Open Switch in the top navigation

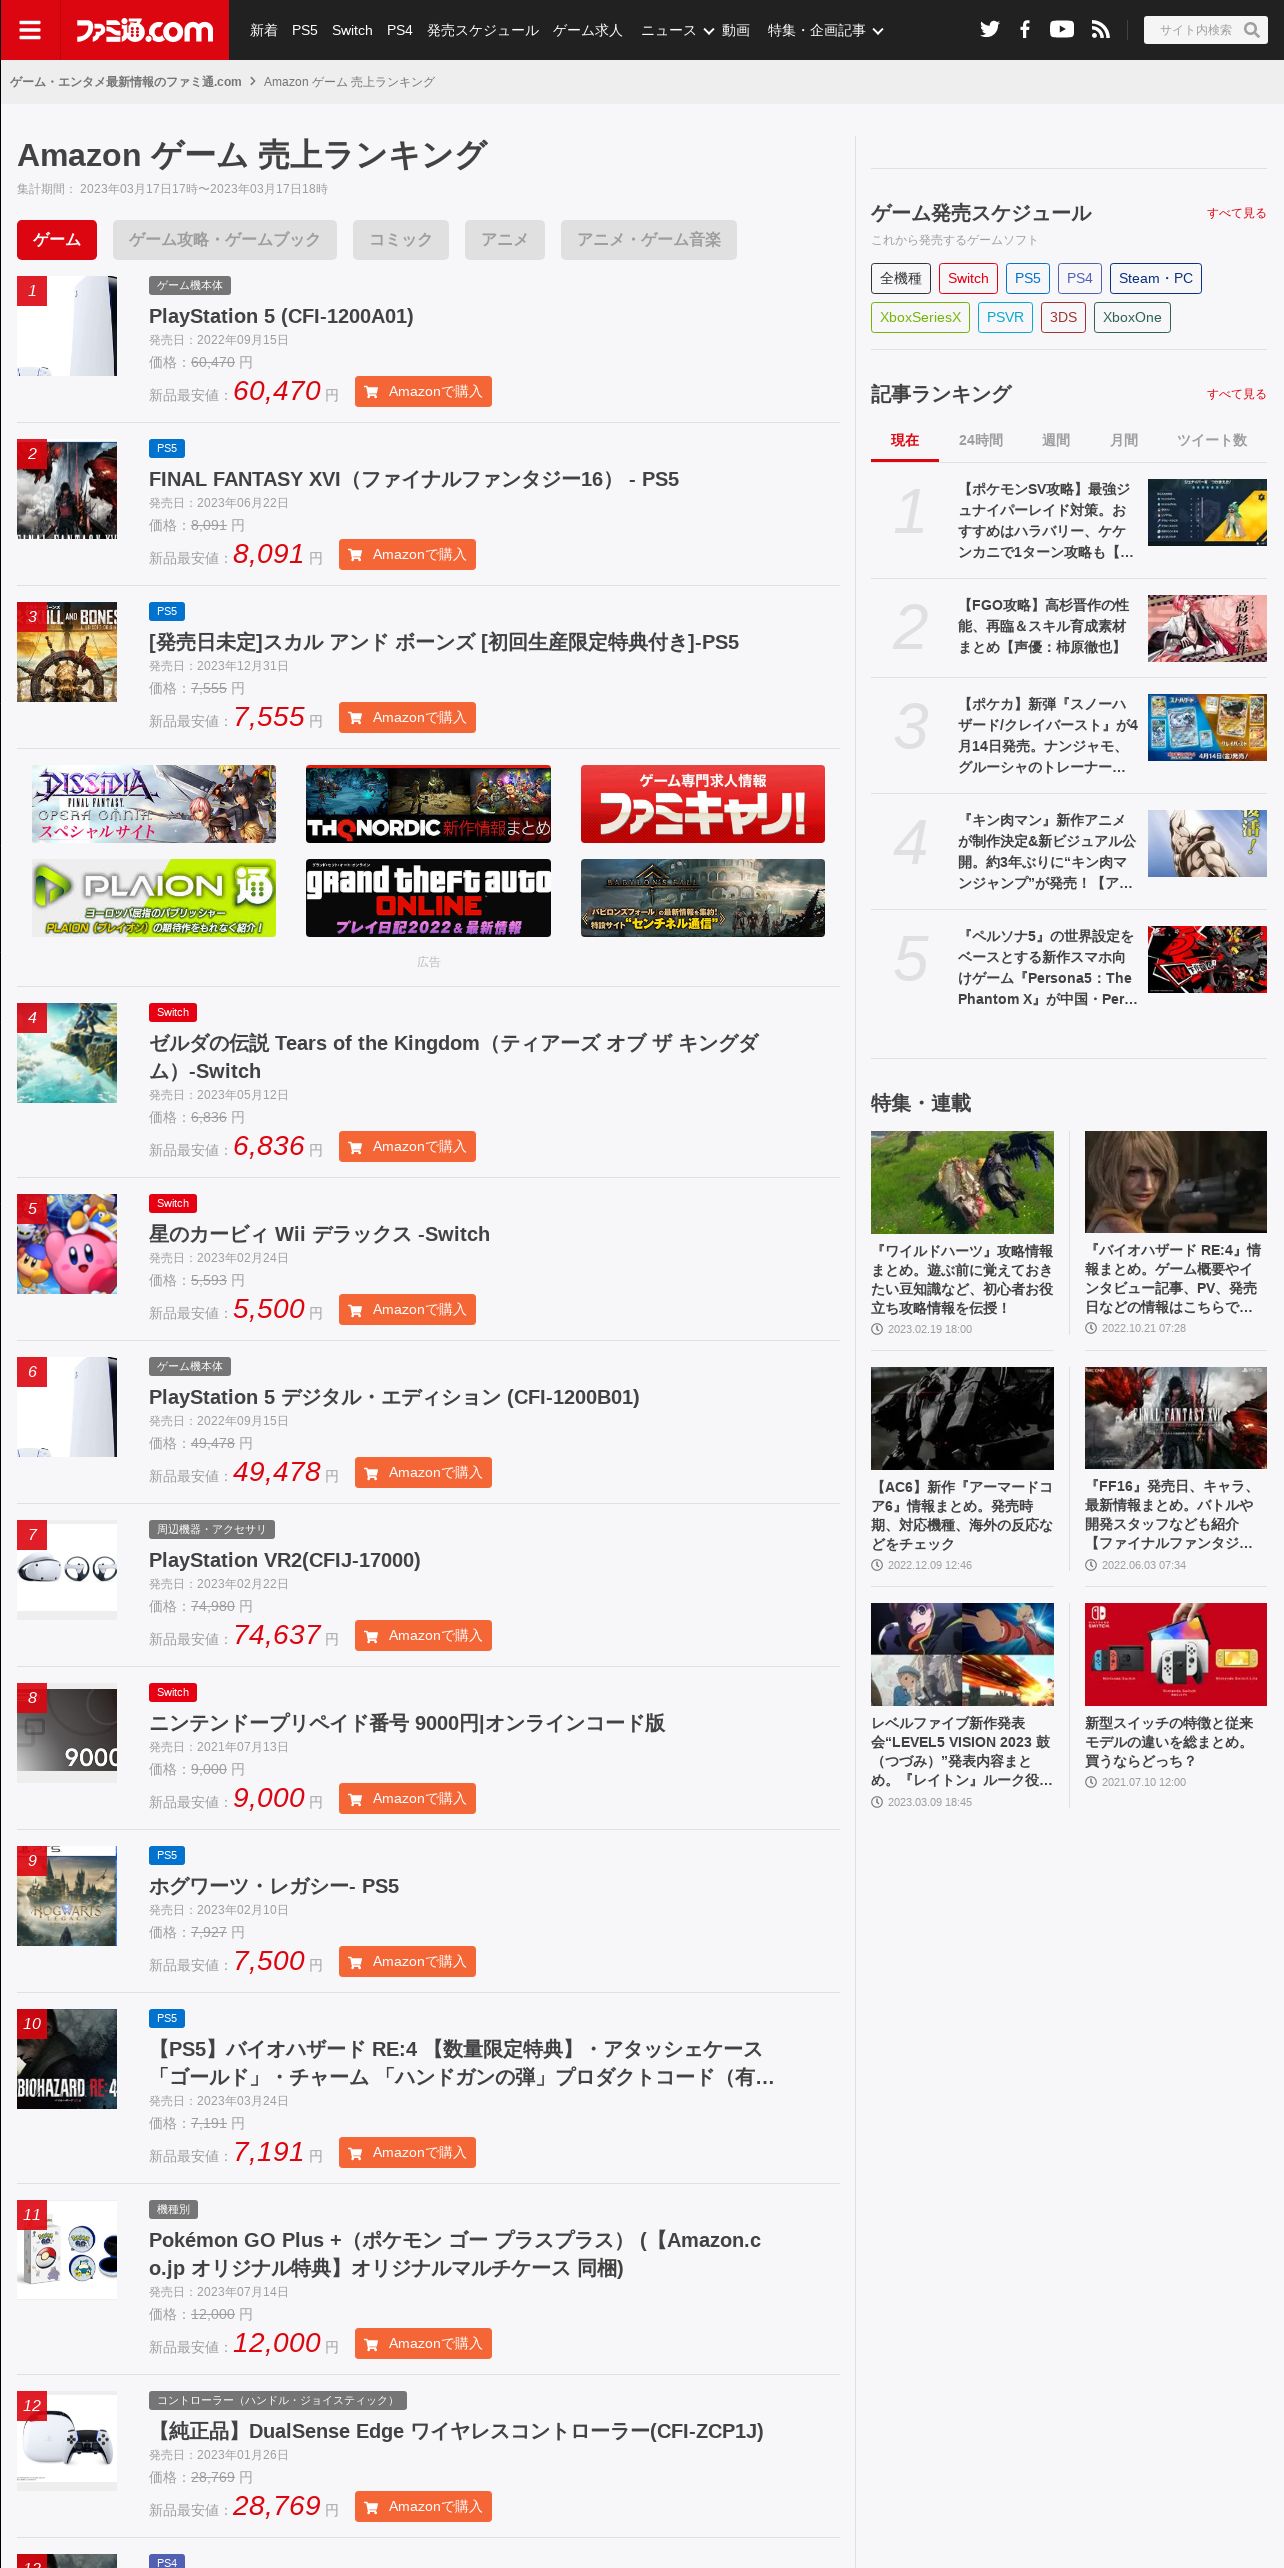352,30
